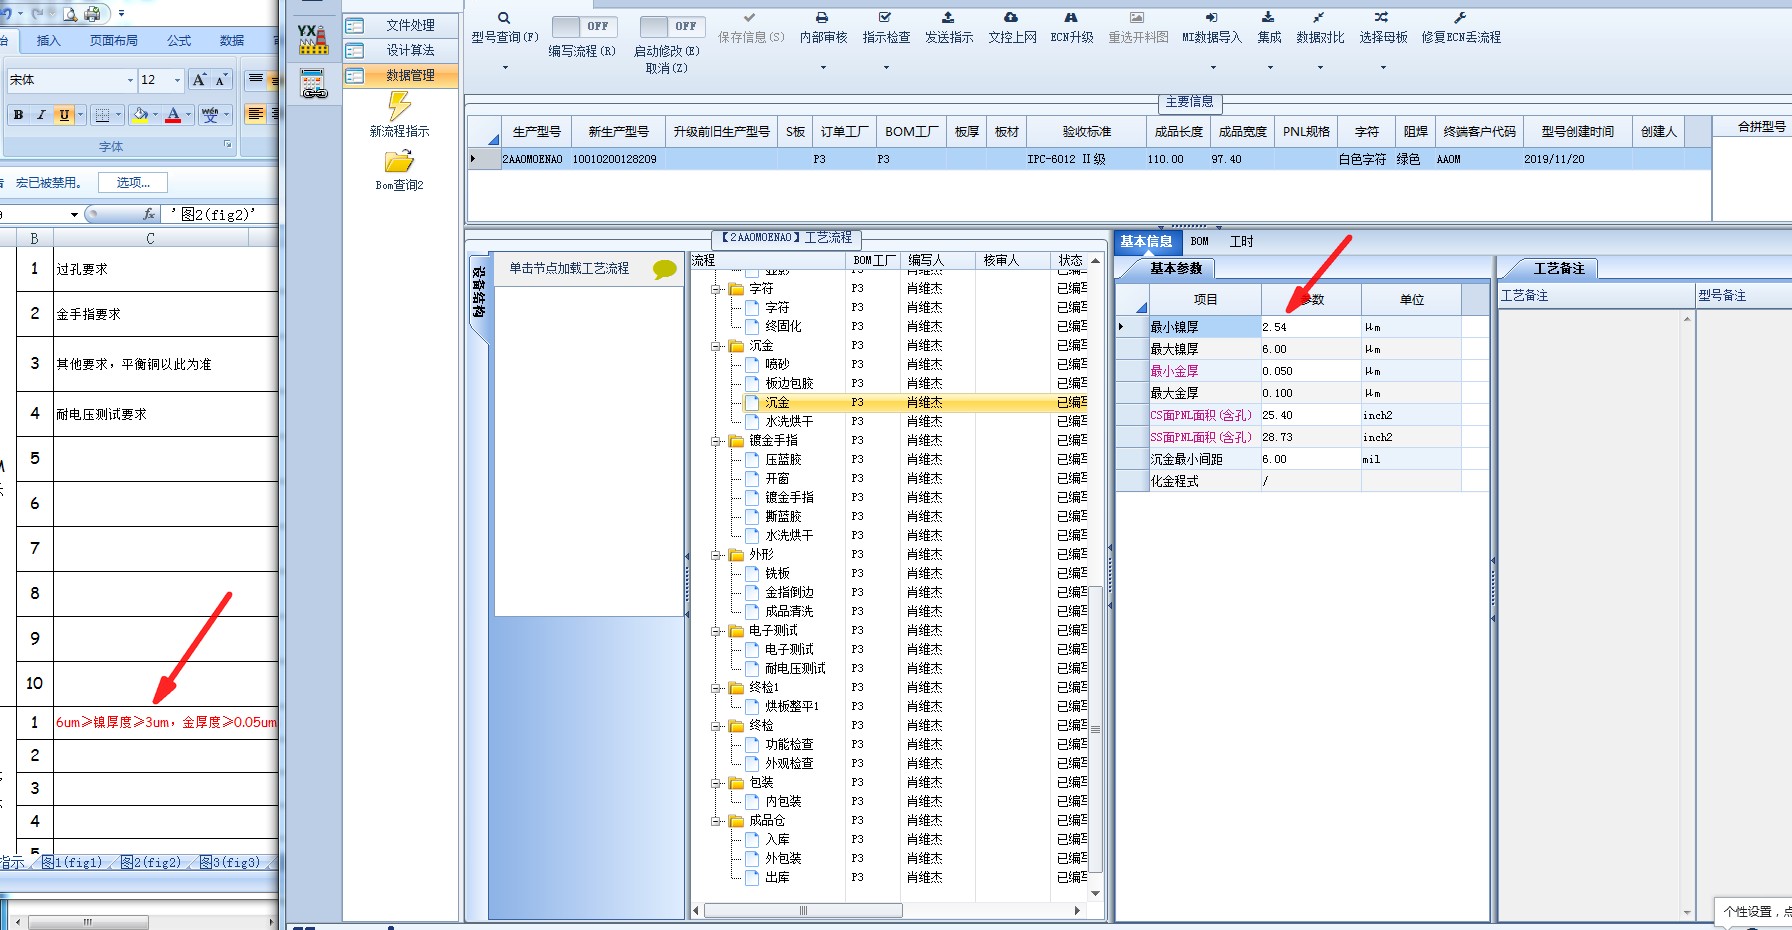Click Excel 选项... button
The width and height of the screenshot is (1792, 930).
pos(133,183)
